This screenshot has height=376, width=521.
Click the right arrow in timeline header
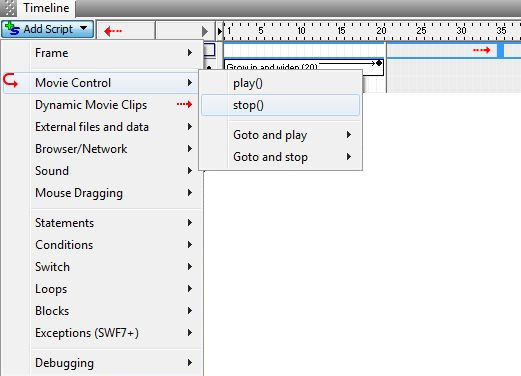point(205,31)
